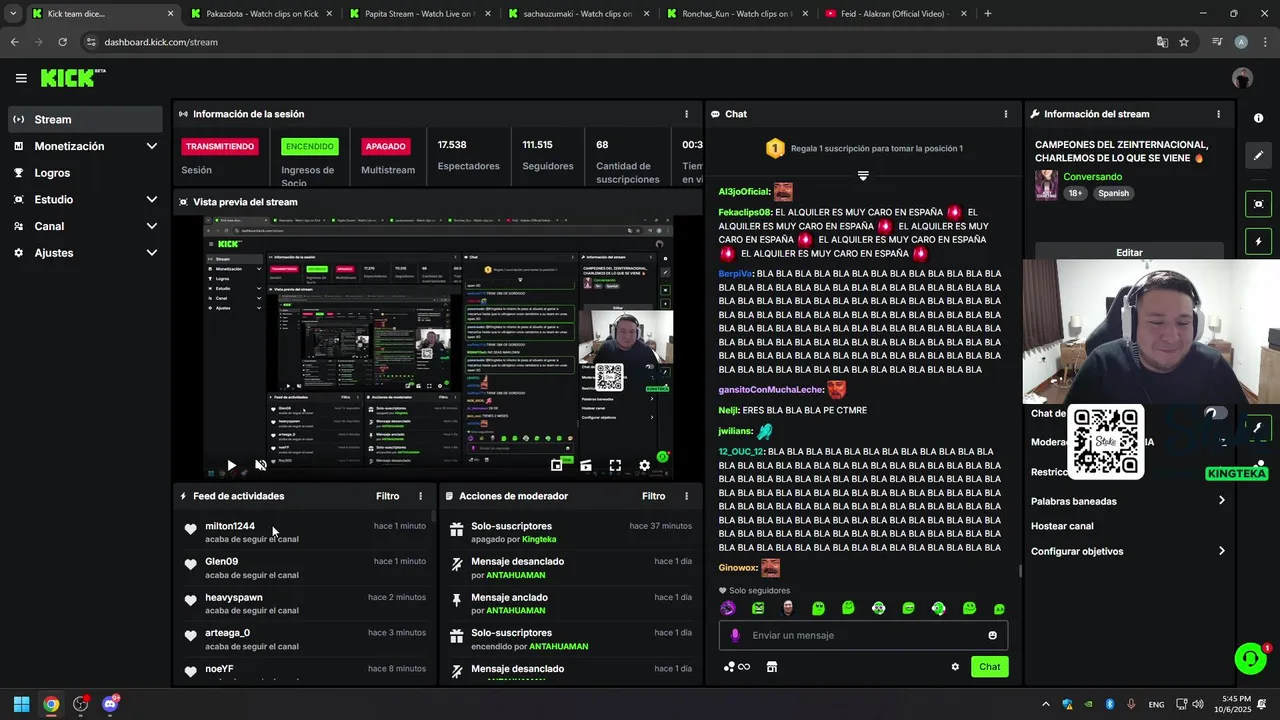Click the Editar stream info button
1280x720 pixels.
pyautogui.click(x=1129, y=252)
